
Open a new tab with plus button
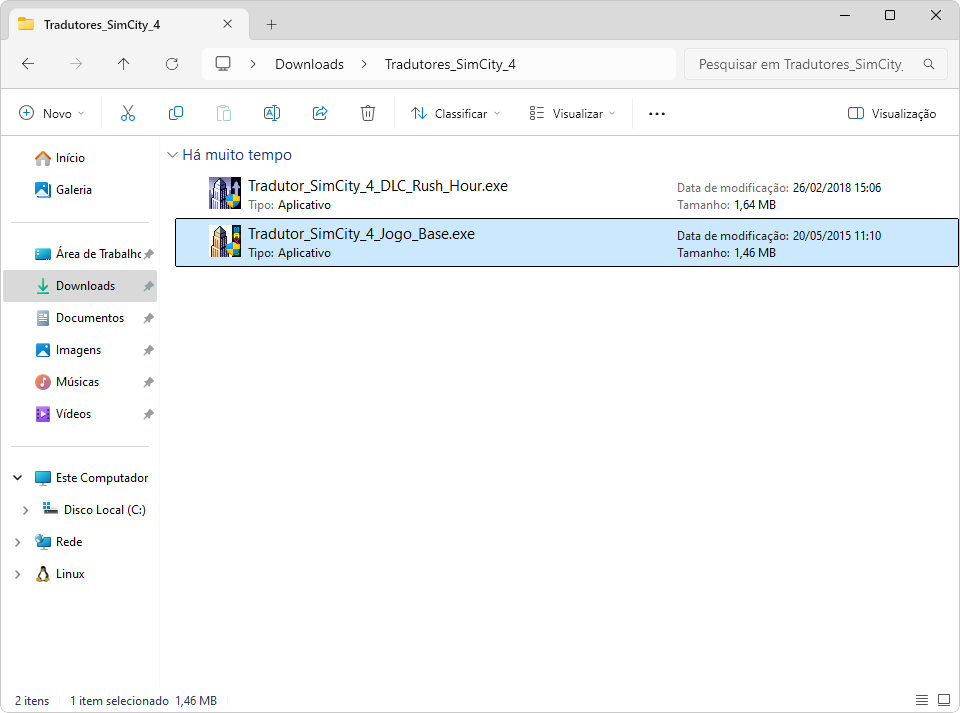[272, 24]
